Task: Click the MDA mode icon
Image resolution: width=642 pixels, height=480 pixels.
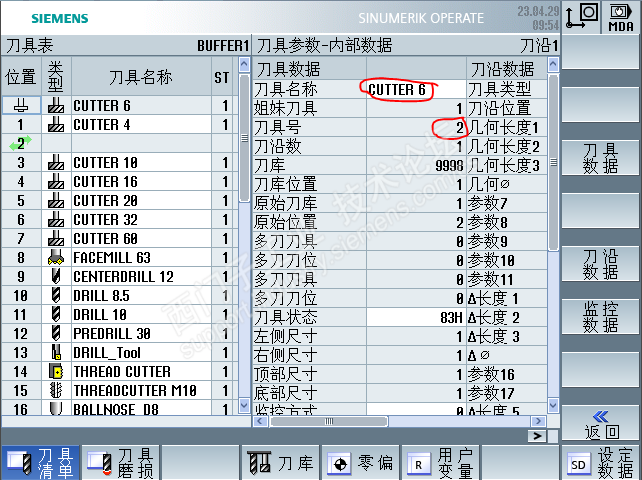Action: [621, 18]
